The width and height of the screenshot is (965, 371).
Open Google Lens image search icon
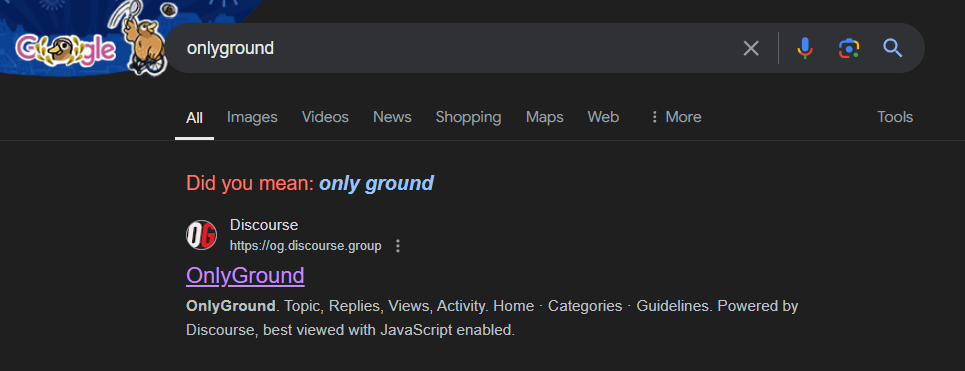(849, 48)
